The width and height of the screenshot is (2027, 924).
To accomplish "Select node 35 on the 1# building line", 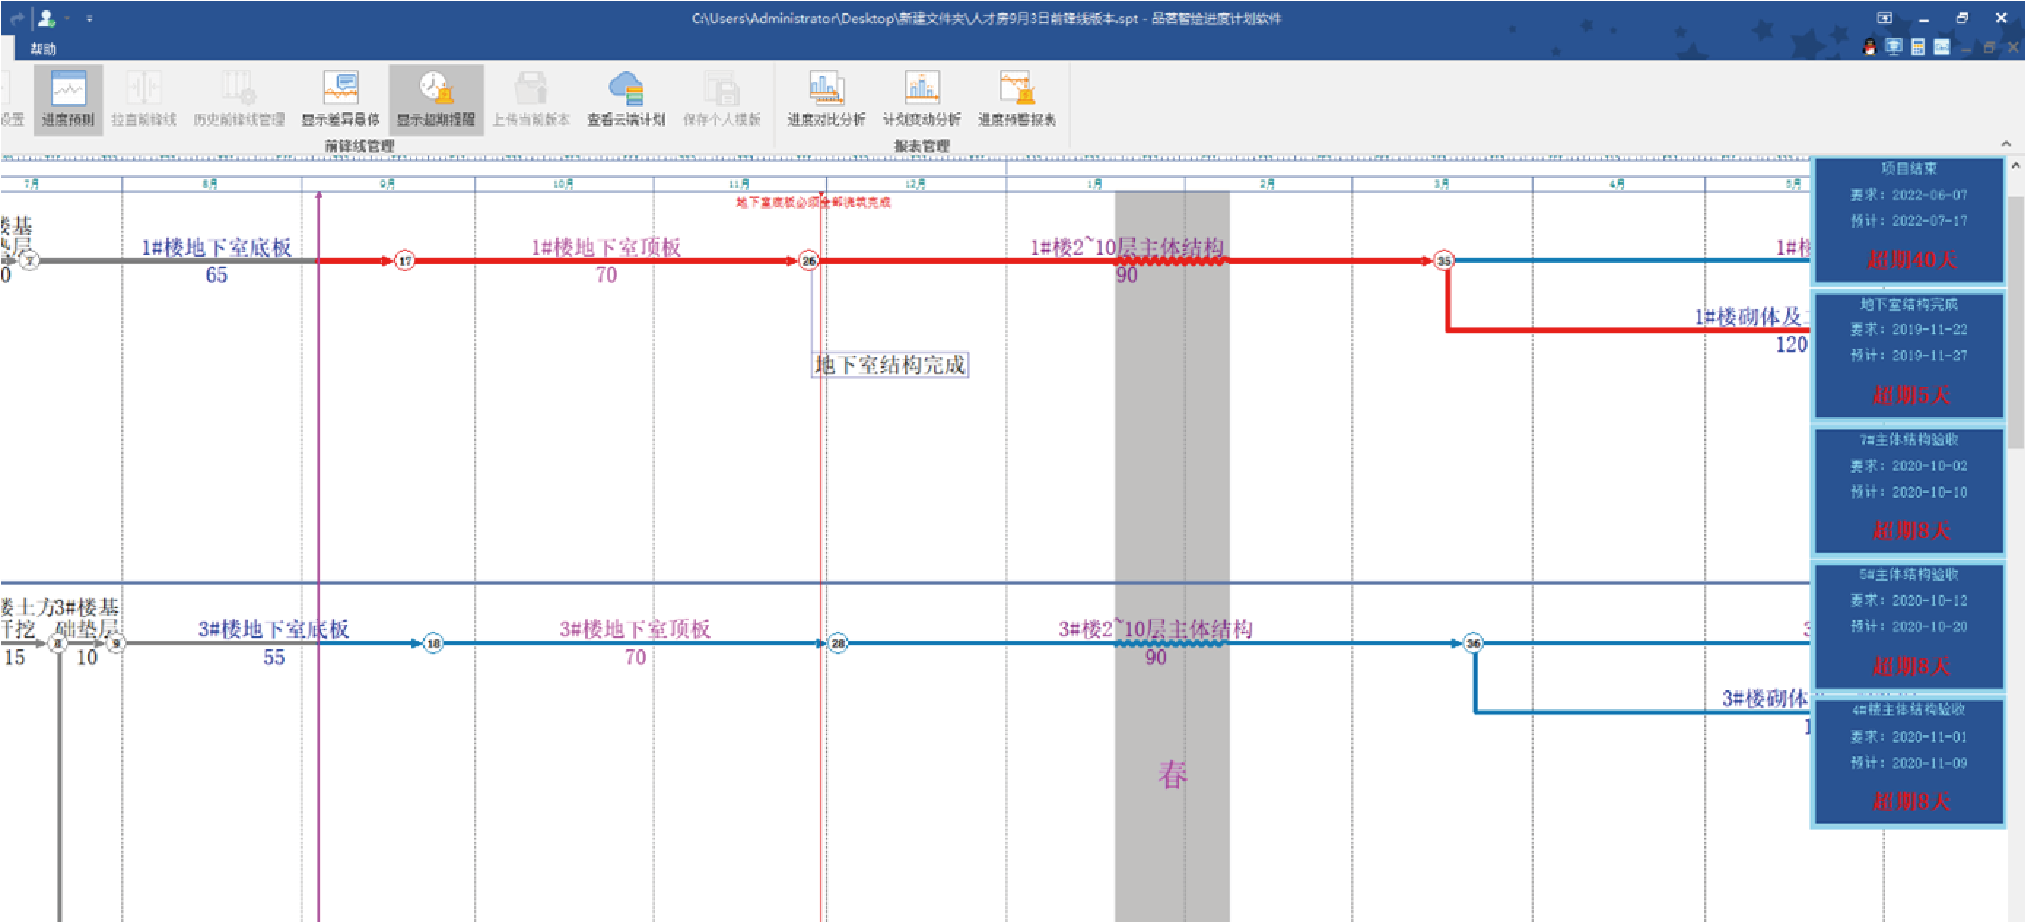I will (x=1444, y=261).
